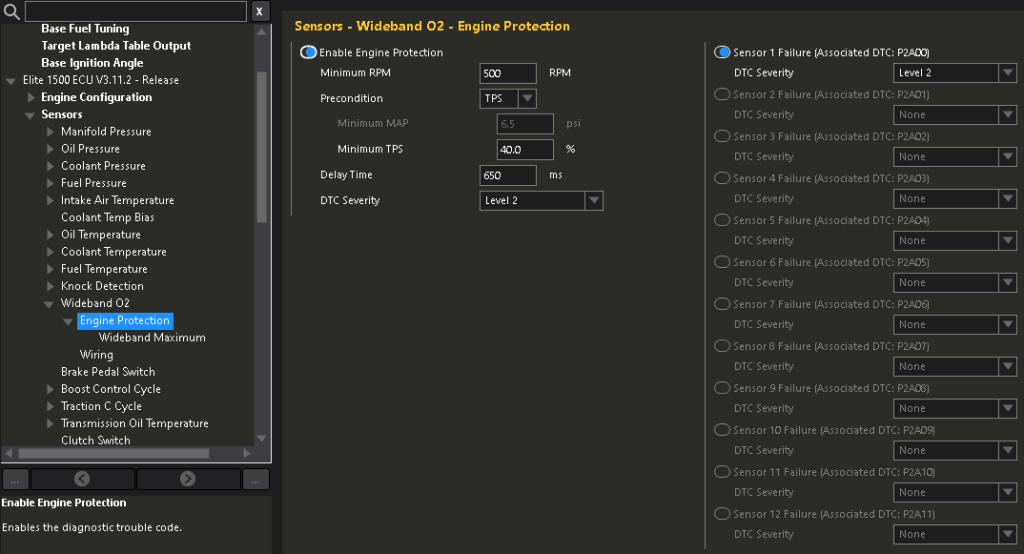Click the back arrow navigation button
1024x554 pixels.
click(x=82, y=479)
